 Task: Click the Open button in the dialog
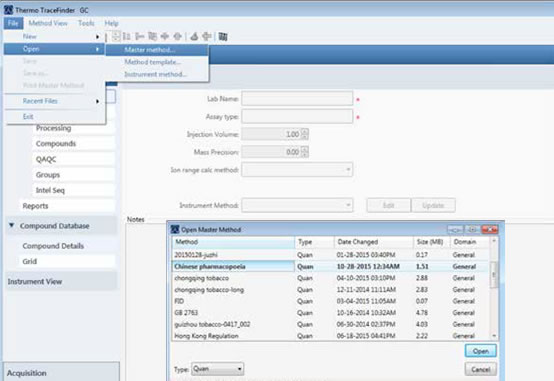click(x=481, y=351)
